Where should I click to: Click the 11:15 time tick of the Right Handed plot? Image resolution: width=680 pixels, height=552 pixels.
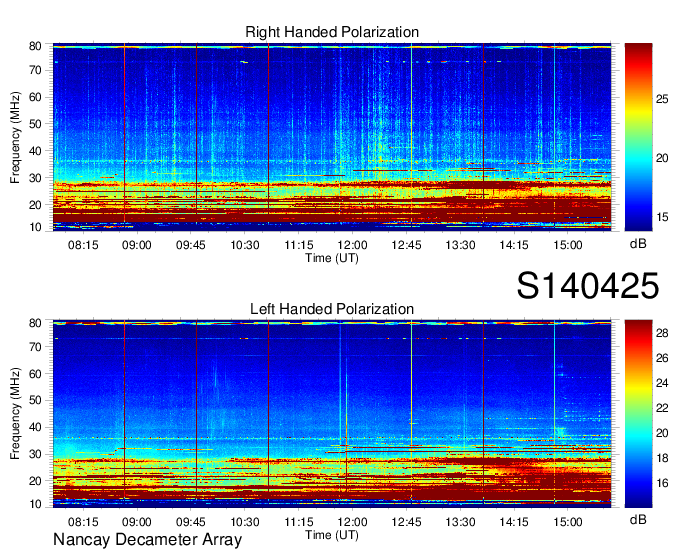(299, 245)
